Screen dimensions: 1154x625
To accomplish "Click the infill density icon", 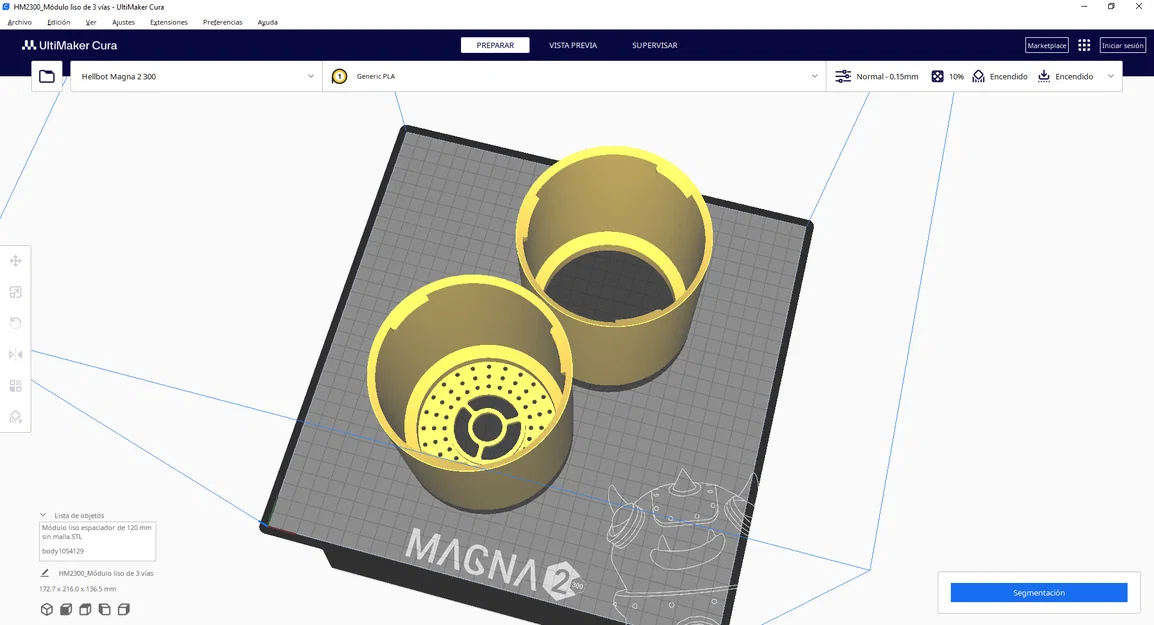I will pos(938,77).
